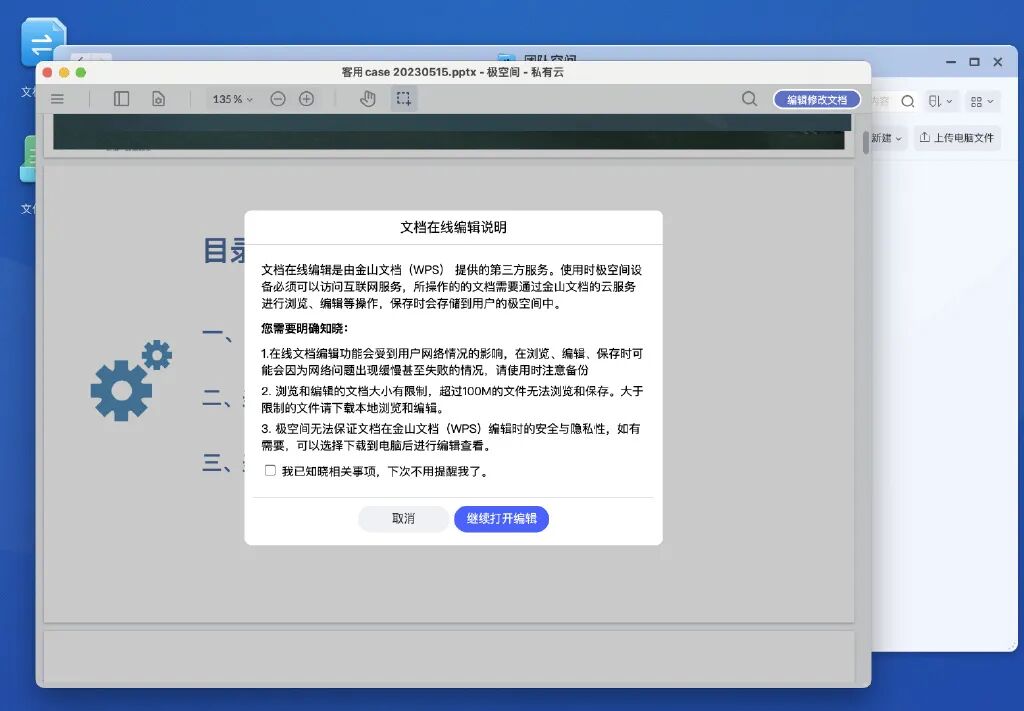Open the grid view mode dropdown in the 团队空间 window
This screenshot has height=711, width=1024.
[982, 101]
